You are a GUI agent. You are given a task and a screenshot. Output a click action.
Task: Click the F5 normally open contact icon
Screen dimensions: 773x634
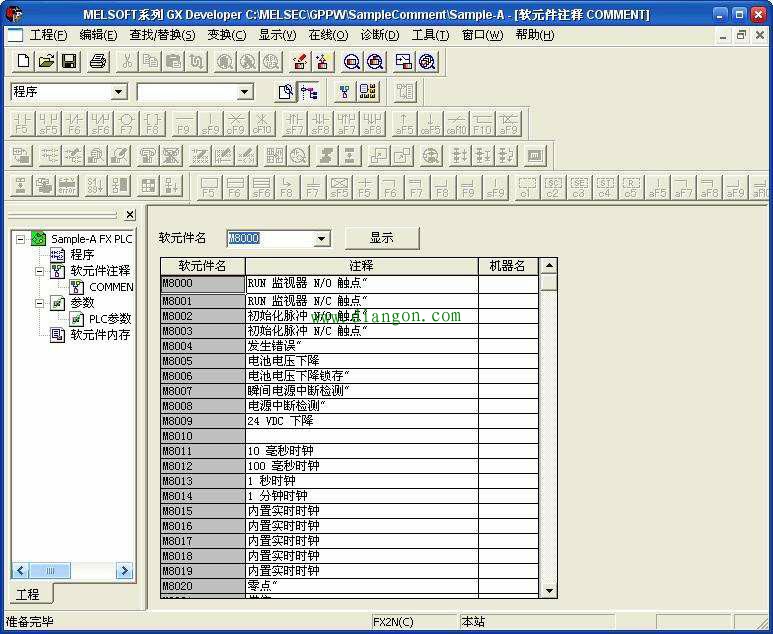[x=22, y=123]
